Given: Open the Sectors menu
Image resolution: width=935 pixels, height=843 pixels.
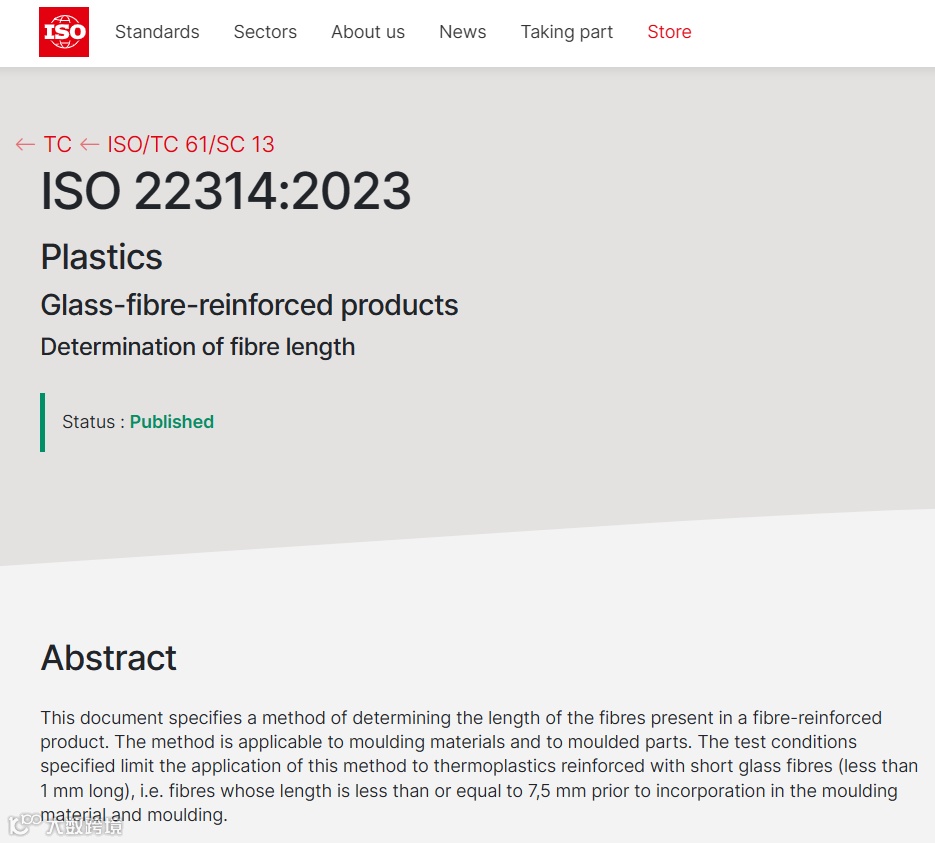Looking at the screenshot, I should [x=265, y=32].
